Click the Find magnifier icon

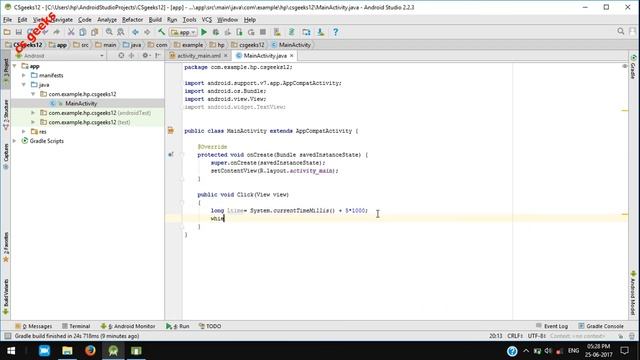[109, 32]
